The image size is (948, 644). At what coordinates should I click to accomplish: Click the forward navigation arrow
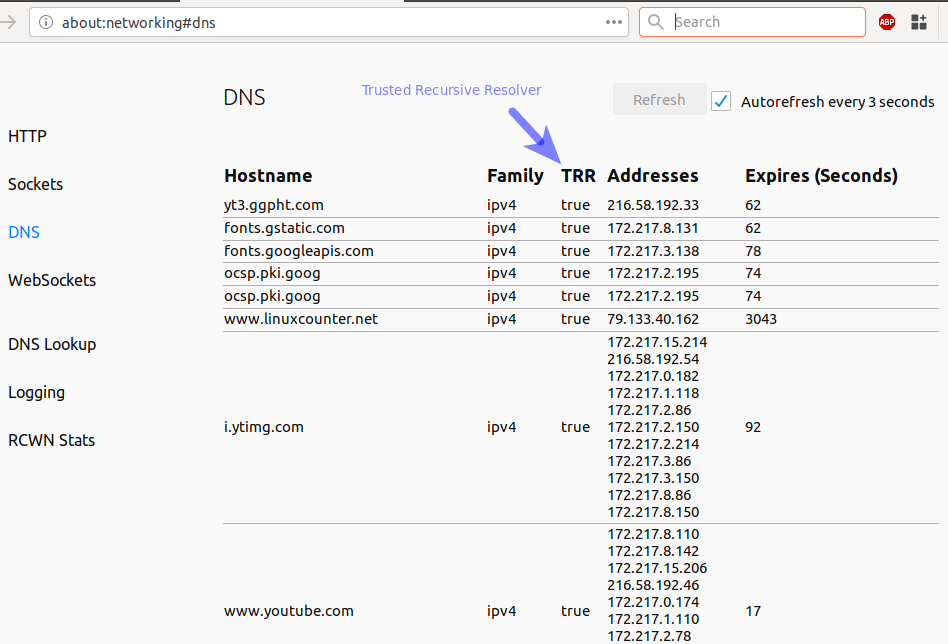tap(9, 22)
